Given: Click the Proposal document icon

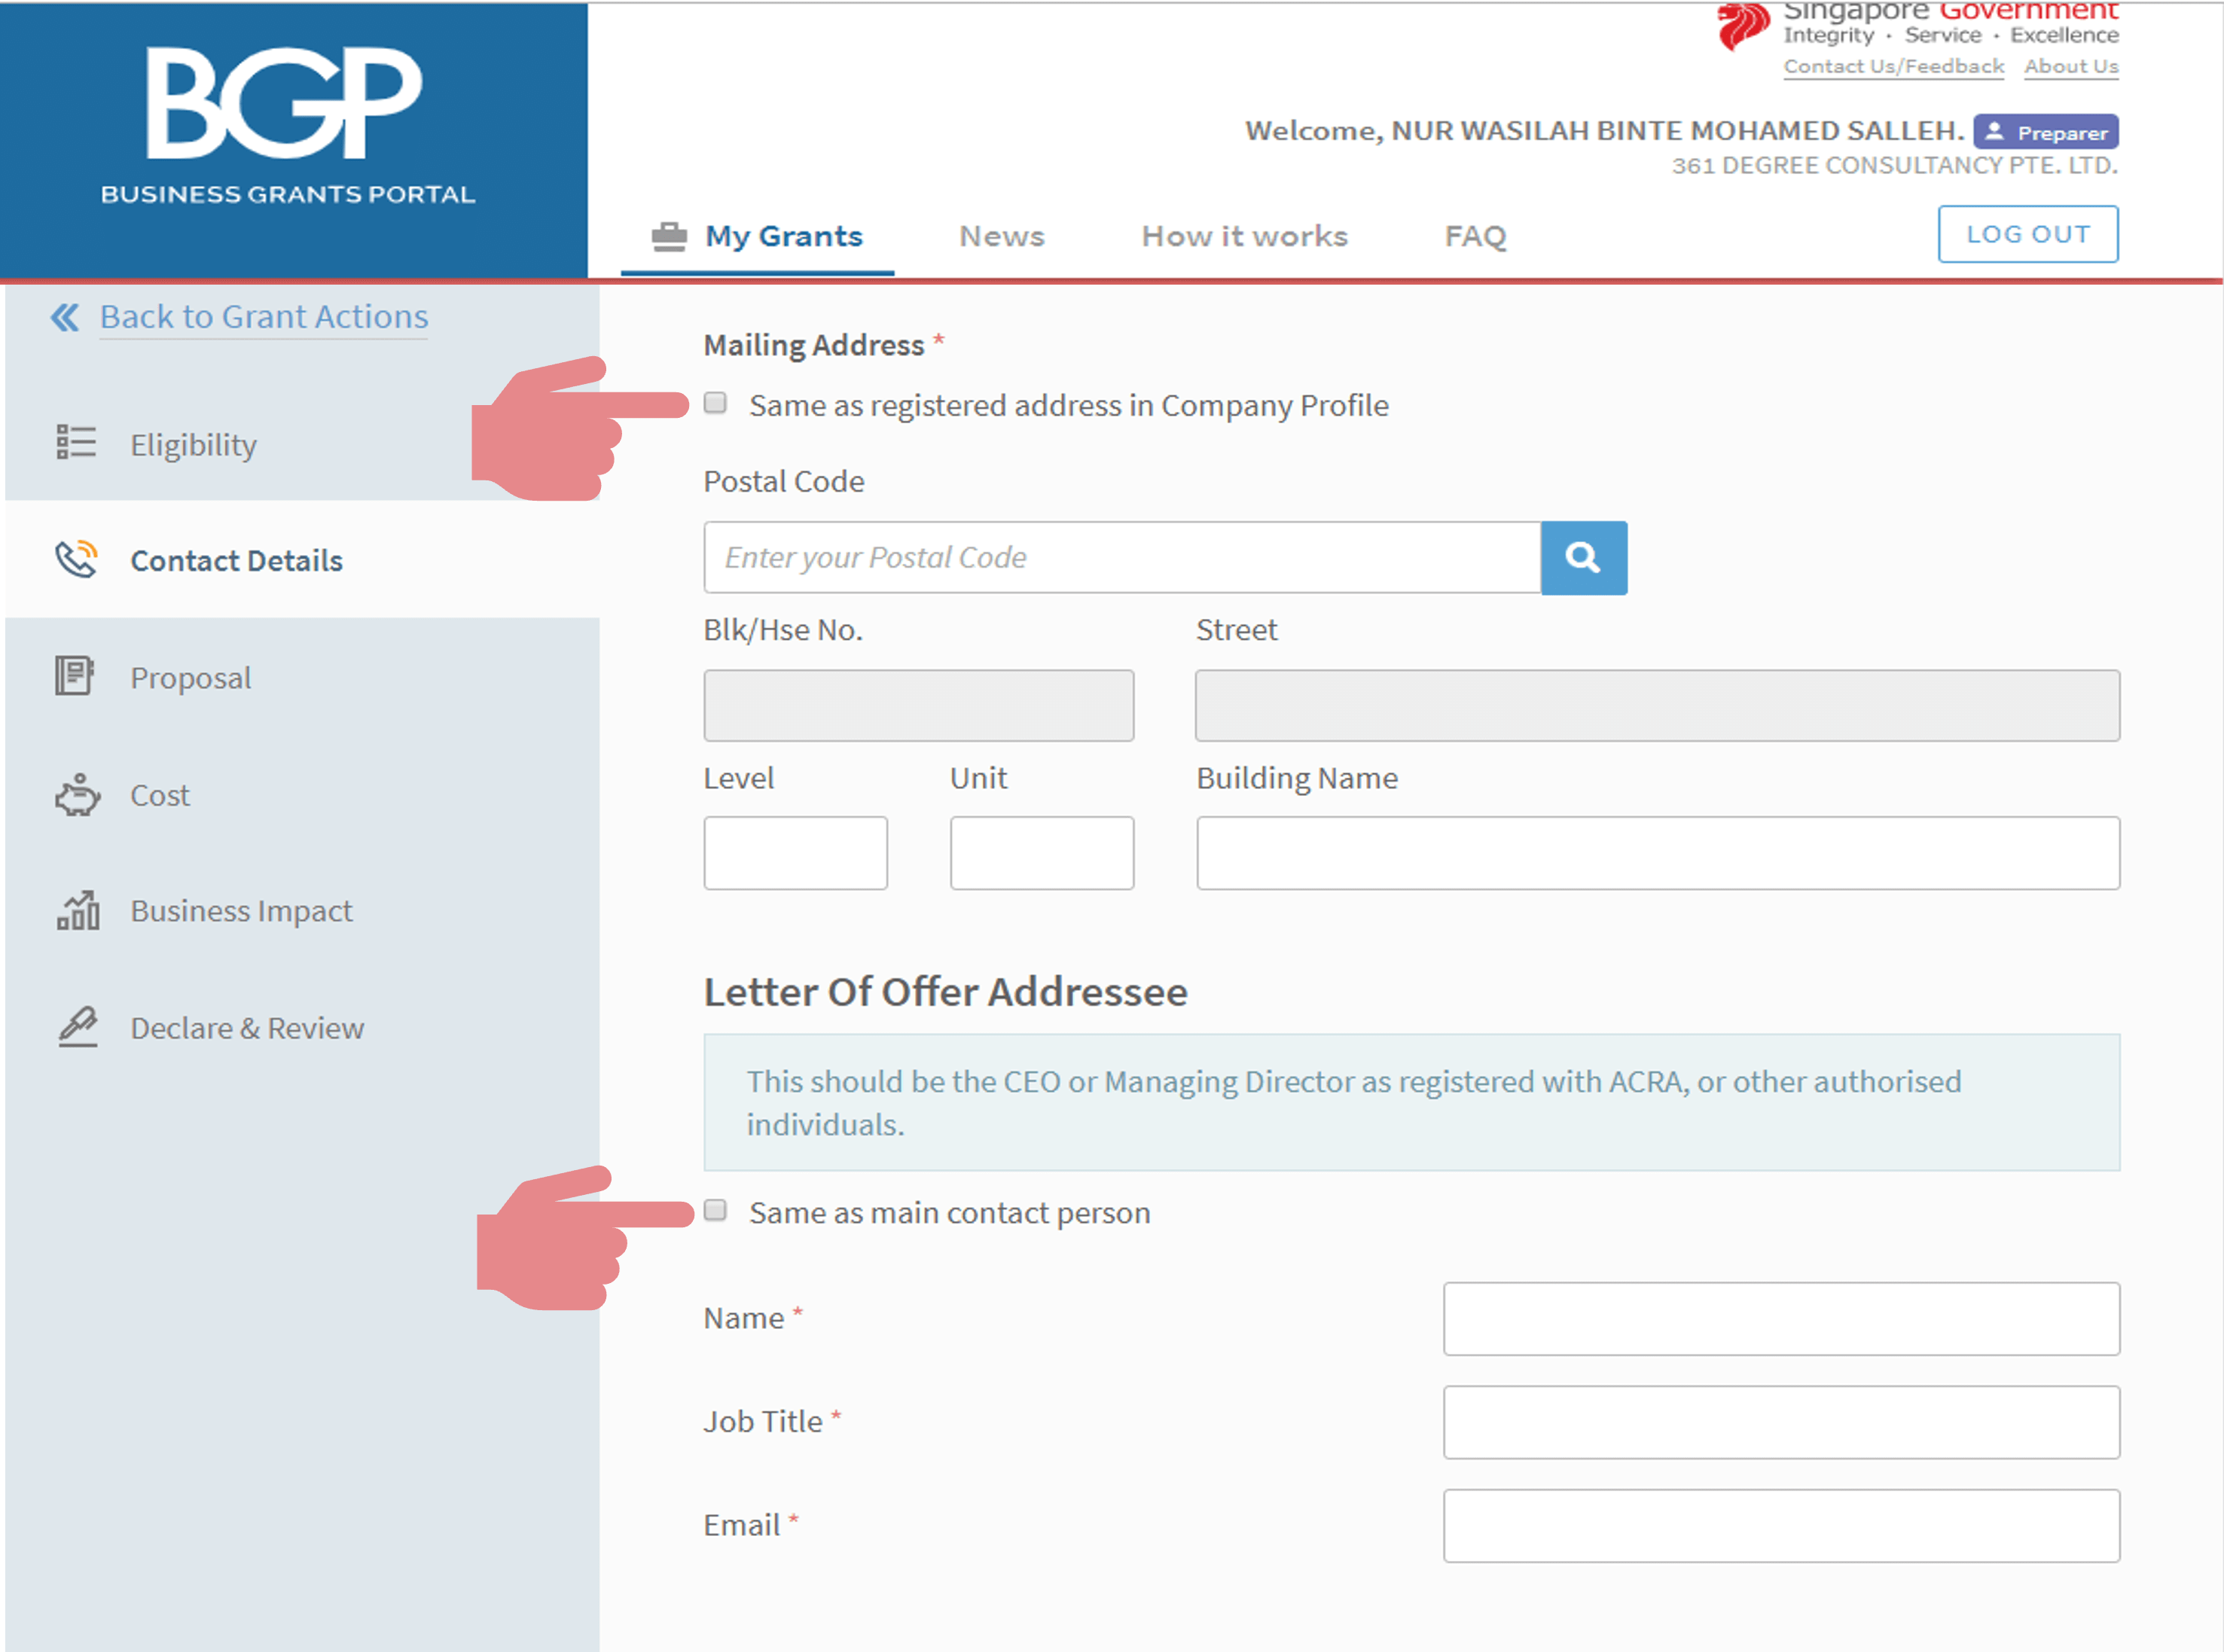Looking at the screenshot, I should point(74,676).
